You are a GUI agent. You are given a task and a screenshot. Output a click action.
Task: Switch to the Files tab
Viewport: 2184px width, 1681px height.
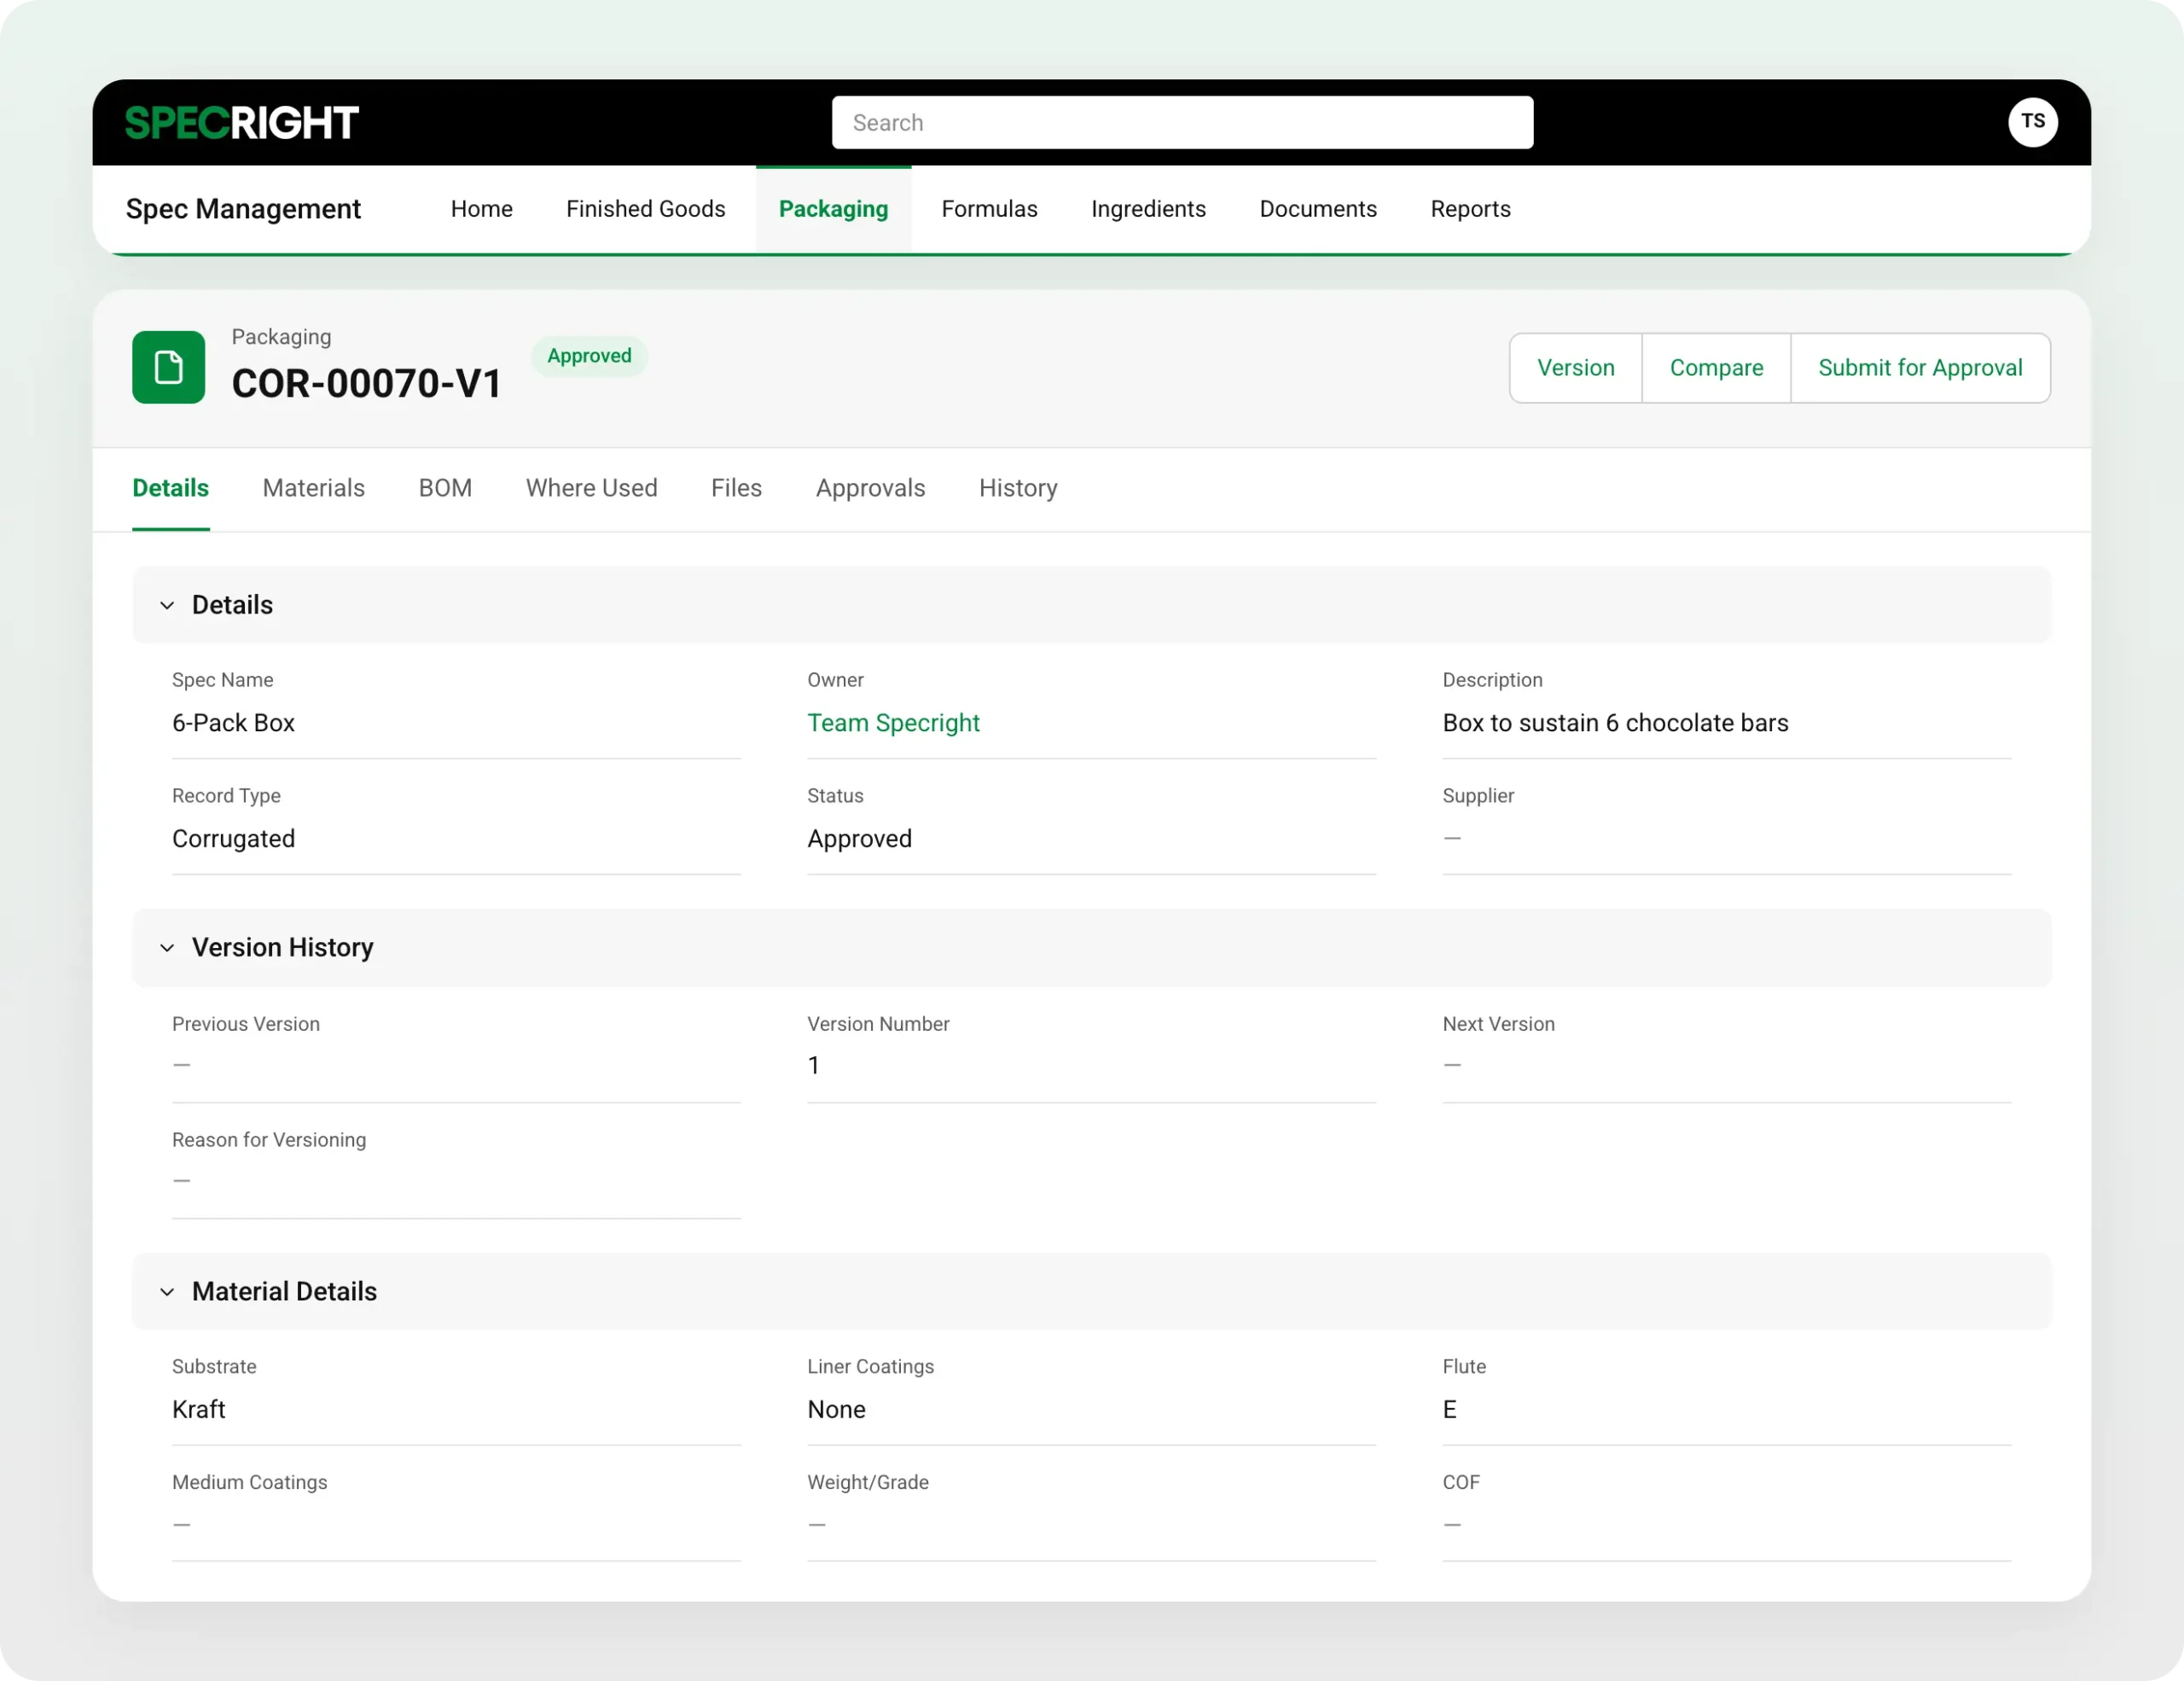[736, 488]
